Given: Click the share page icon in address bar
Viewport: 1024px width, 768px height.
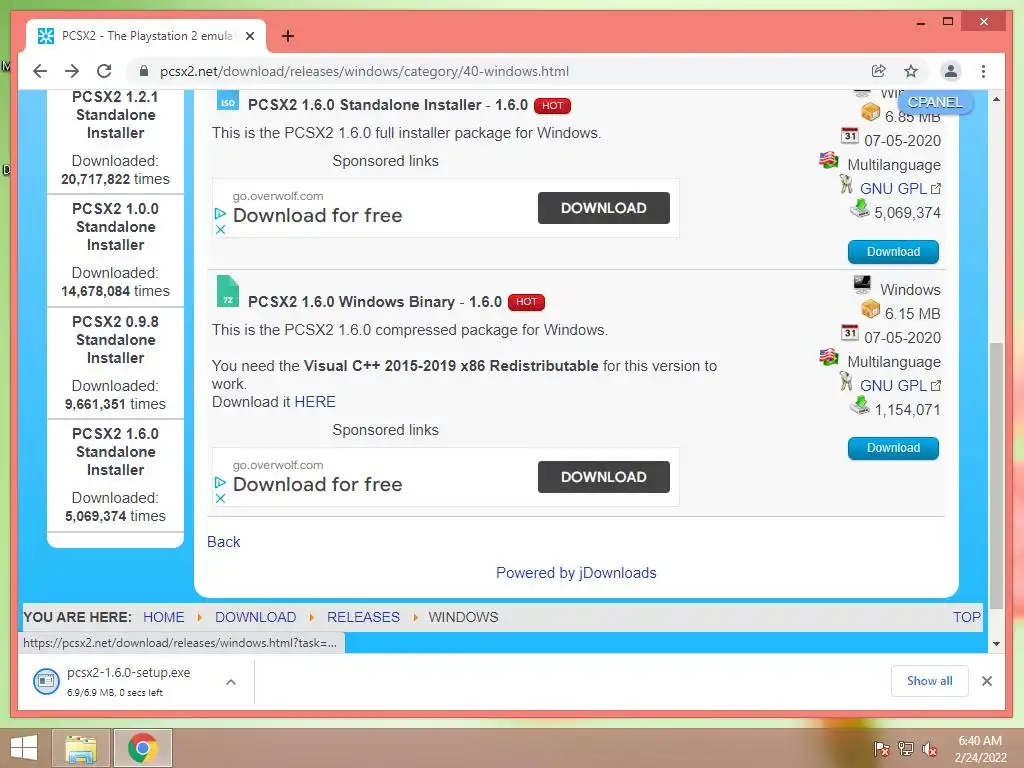Looking at the screenshot, I should (x=878, y=71).
